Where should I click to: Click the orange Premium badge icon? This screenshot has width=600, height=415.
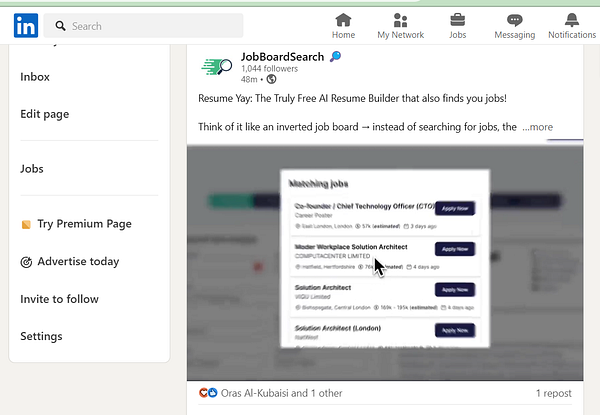[26, 224]
